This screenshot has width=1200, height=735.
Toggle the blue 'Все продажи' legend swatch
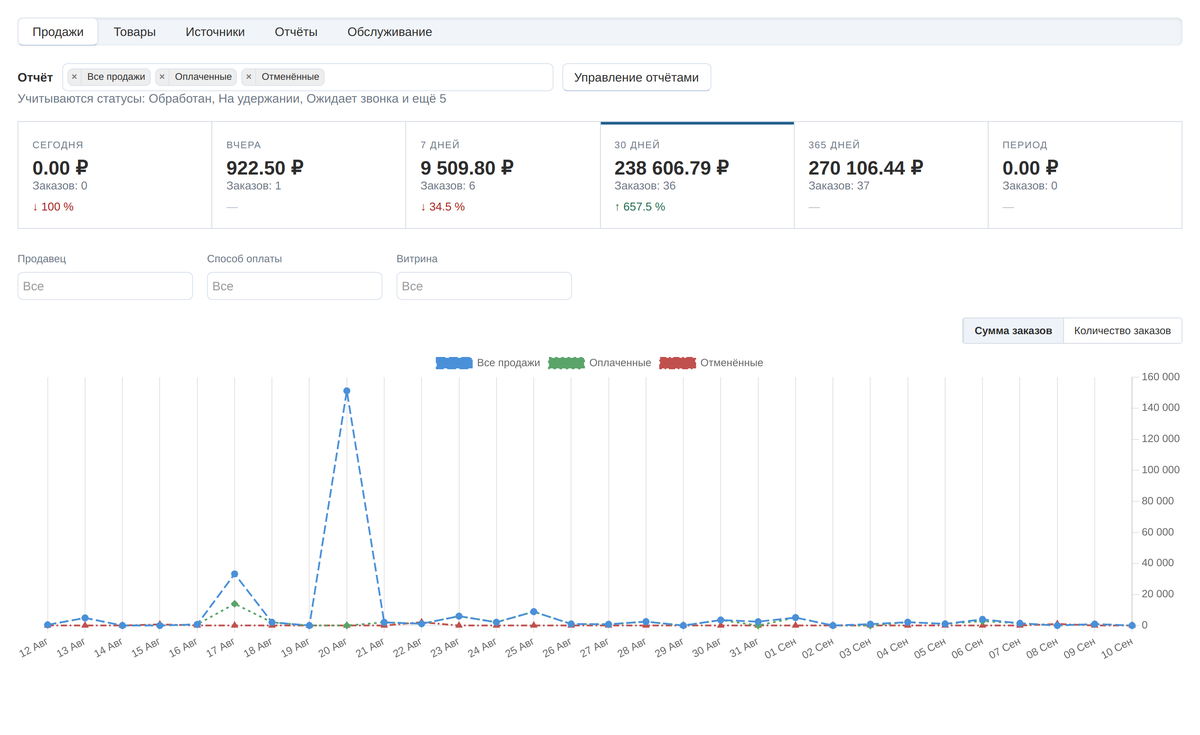(454, 363)
